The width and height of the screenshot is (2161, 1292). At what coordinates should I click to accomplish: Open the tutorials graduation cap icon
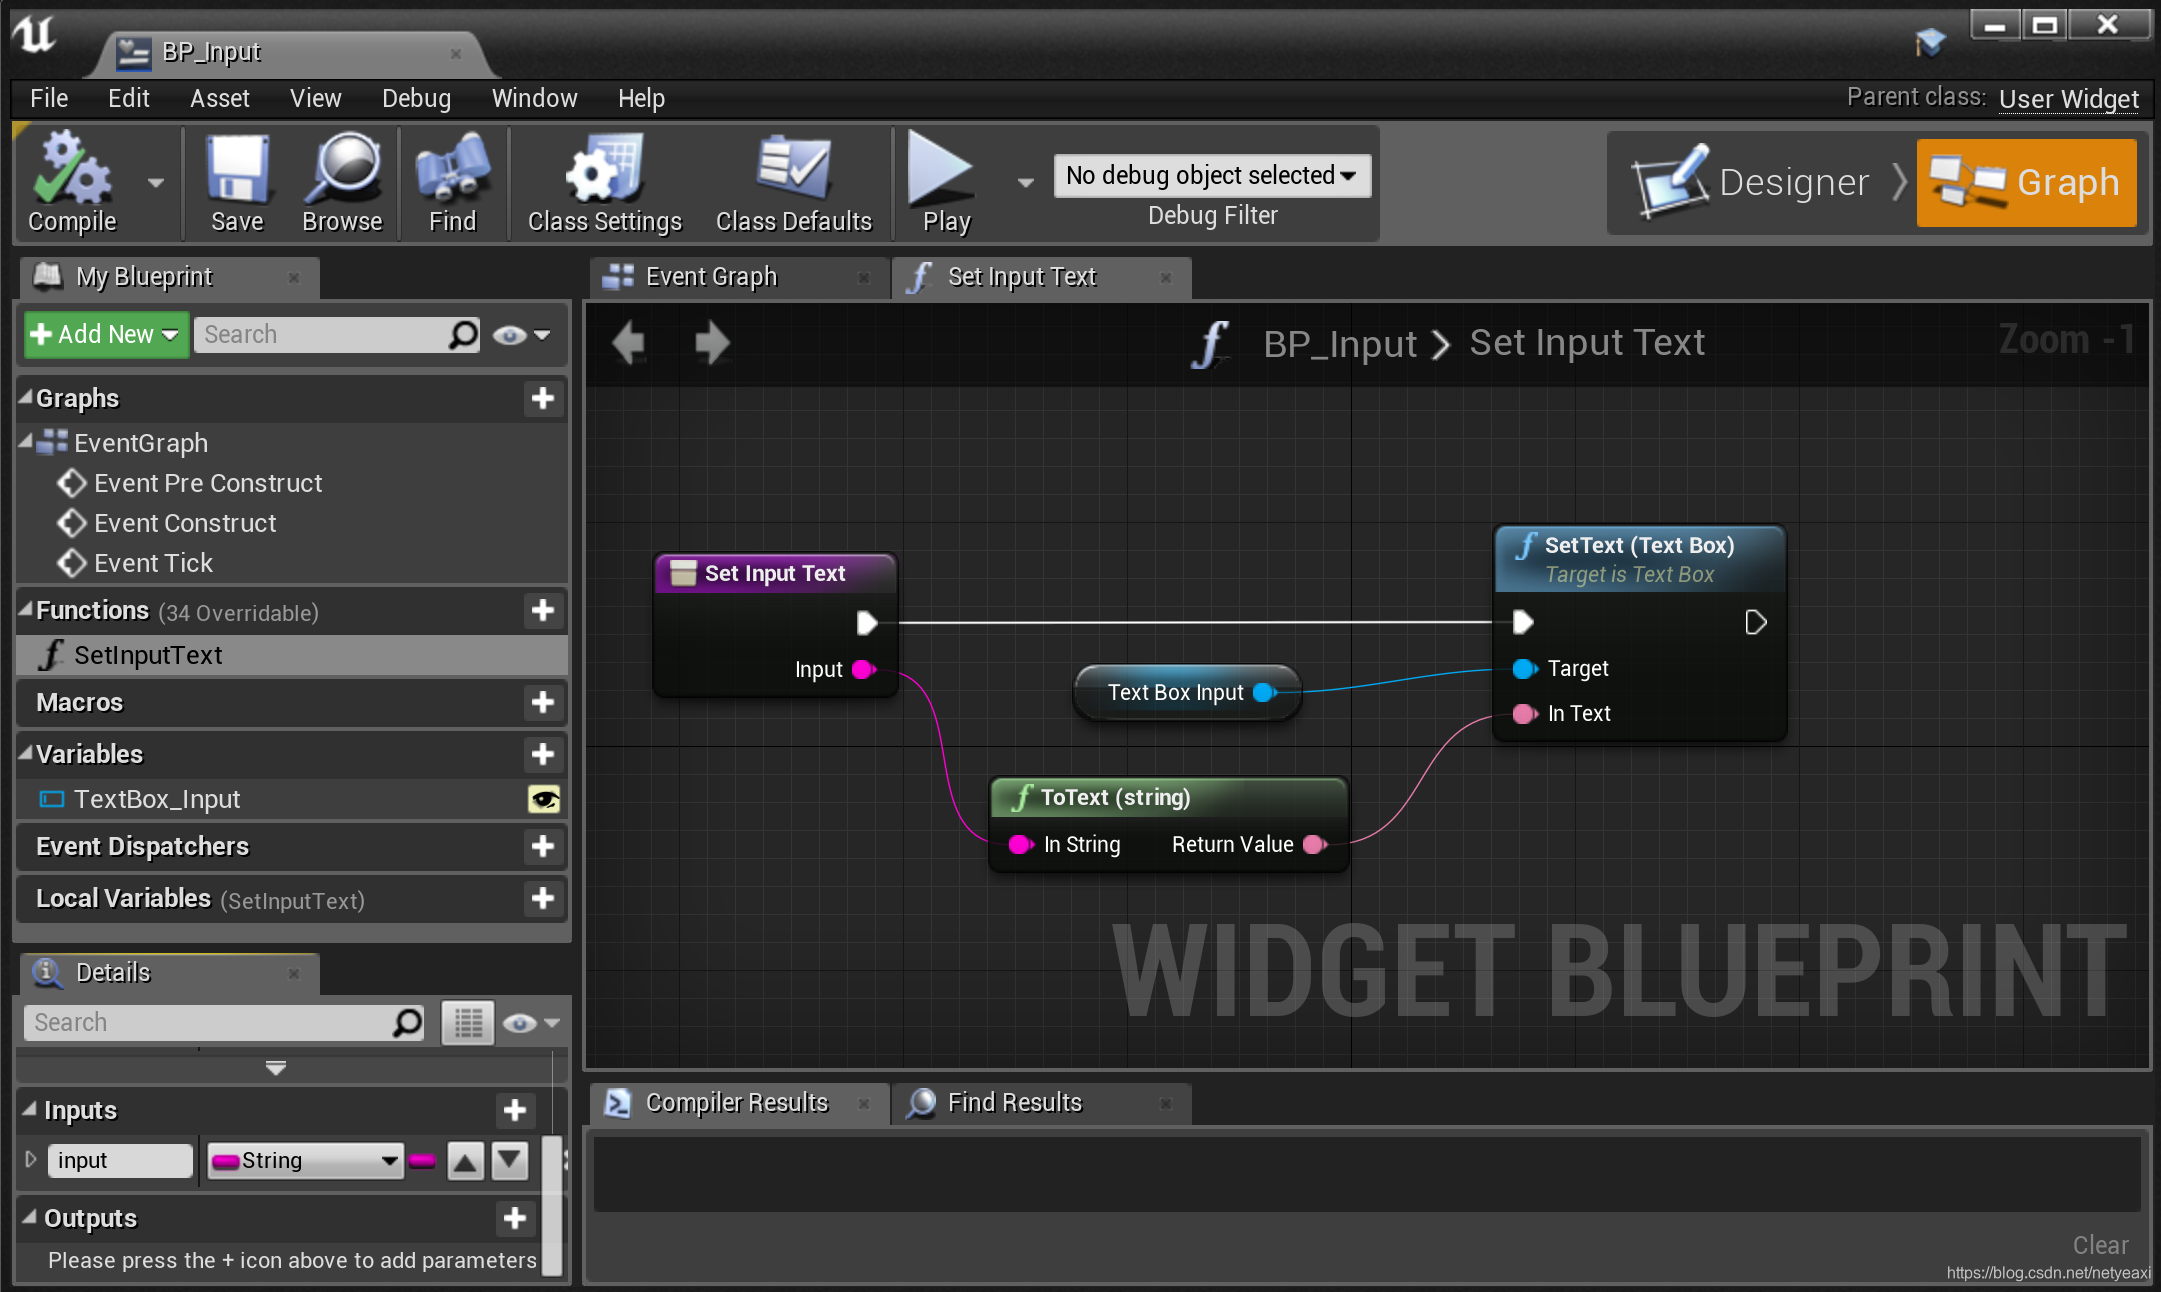(x=1930, y=42)
